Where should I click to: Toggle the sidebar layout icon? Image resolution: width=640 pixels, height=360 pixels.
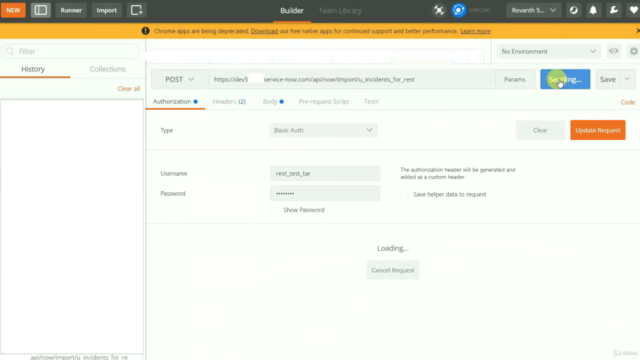click(40, 10)
